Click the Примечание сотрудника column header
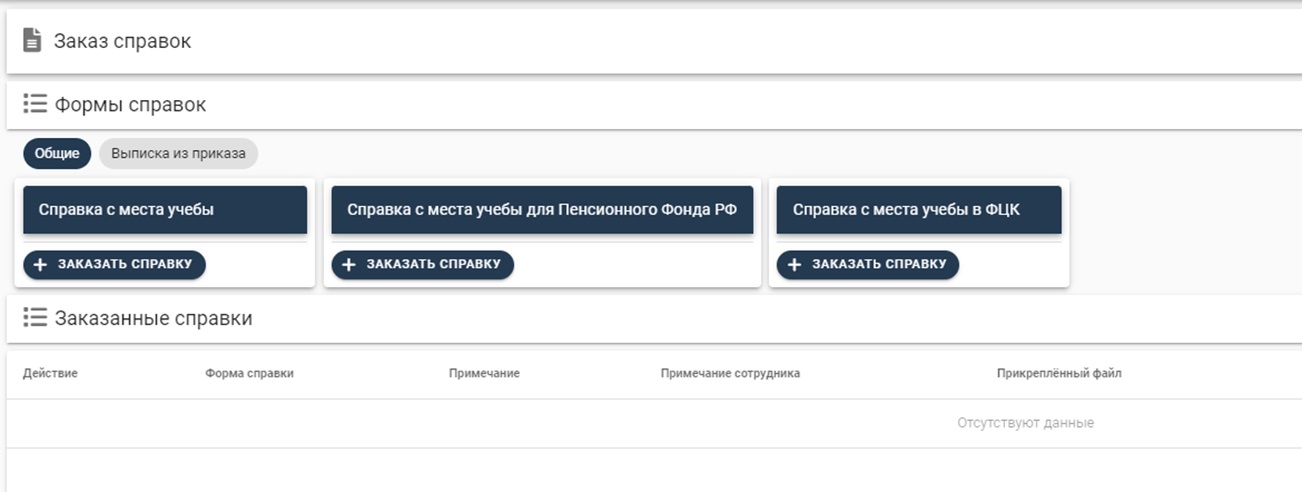Image resolution: width=1302 pixels, height=492 pixels. 730,374
